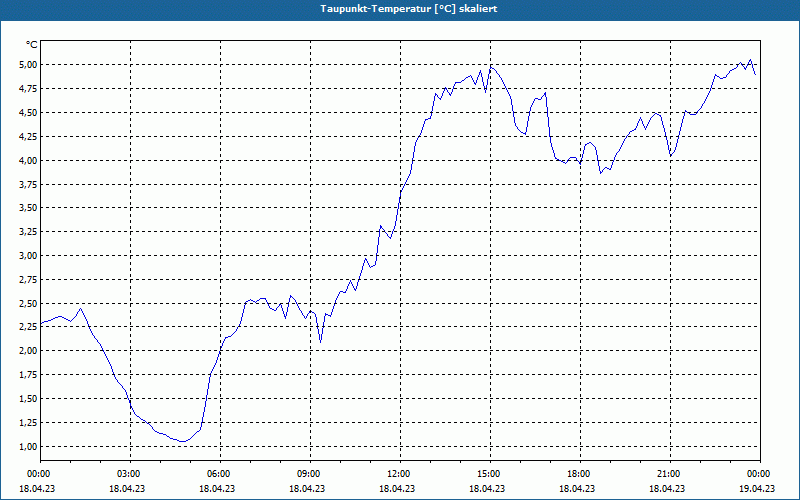Click the 18:00 time label
Viewport: 800px width, 500px height.
coord(580,474)
